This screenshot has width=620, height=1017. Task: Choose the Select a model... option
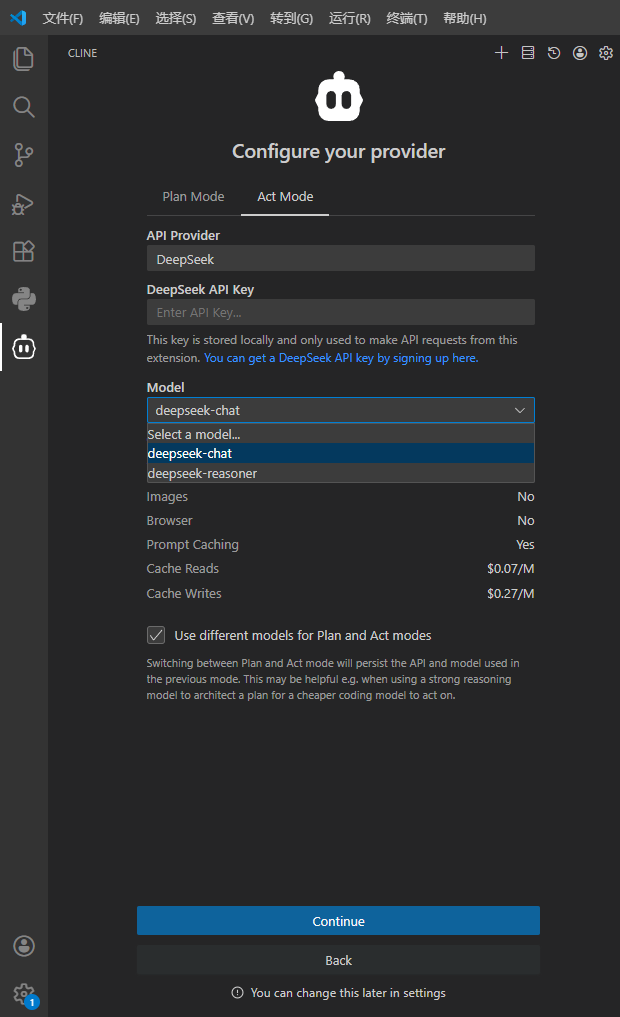(x=340, y=434)
